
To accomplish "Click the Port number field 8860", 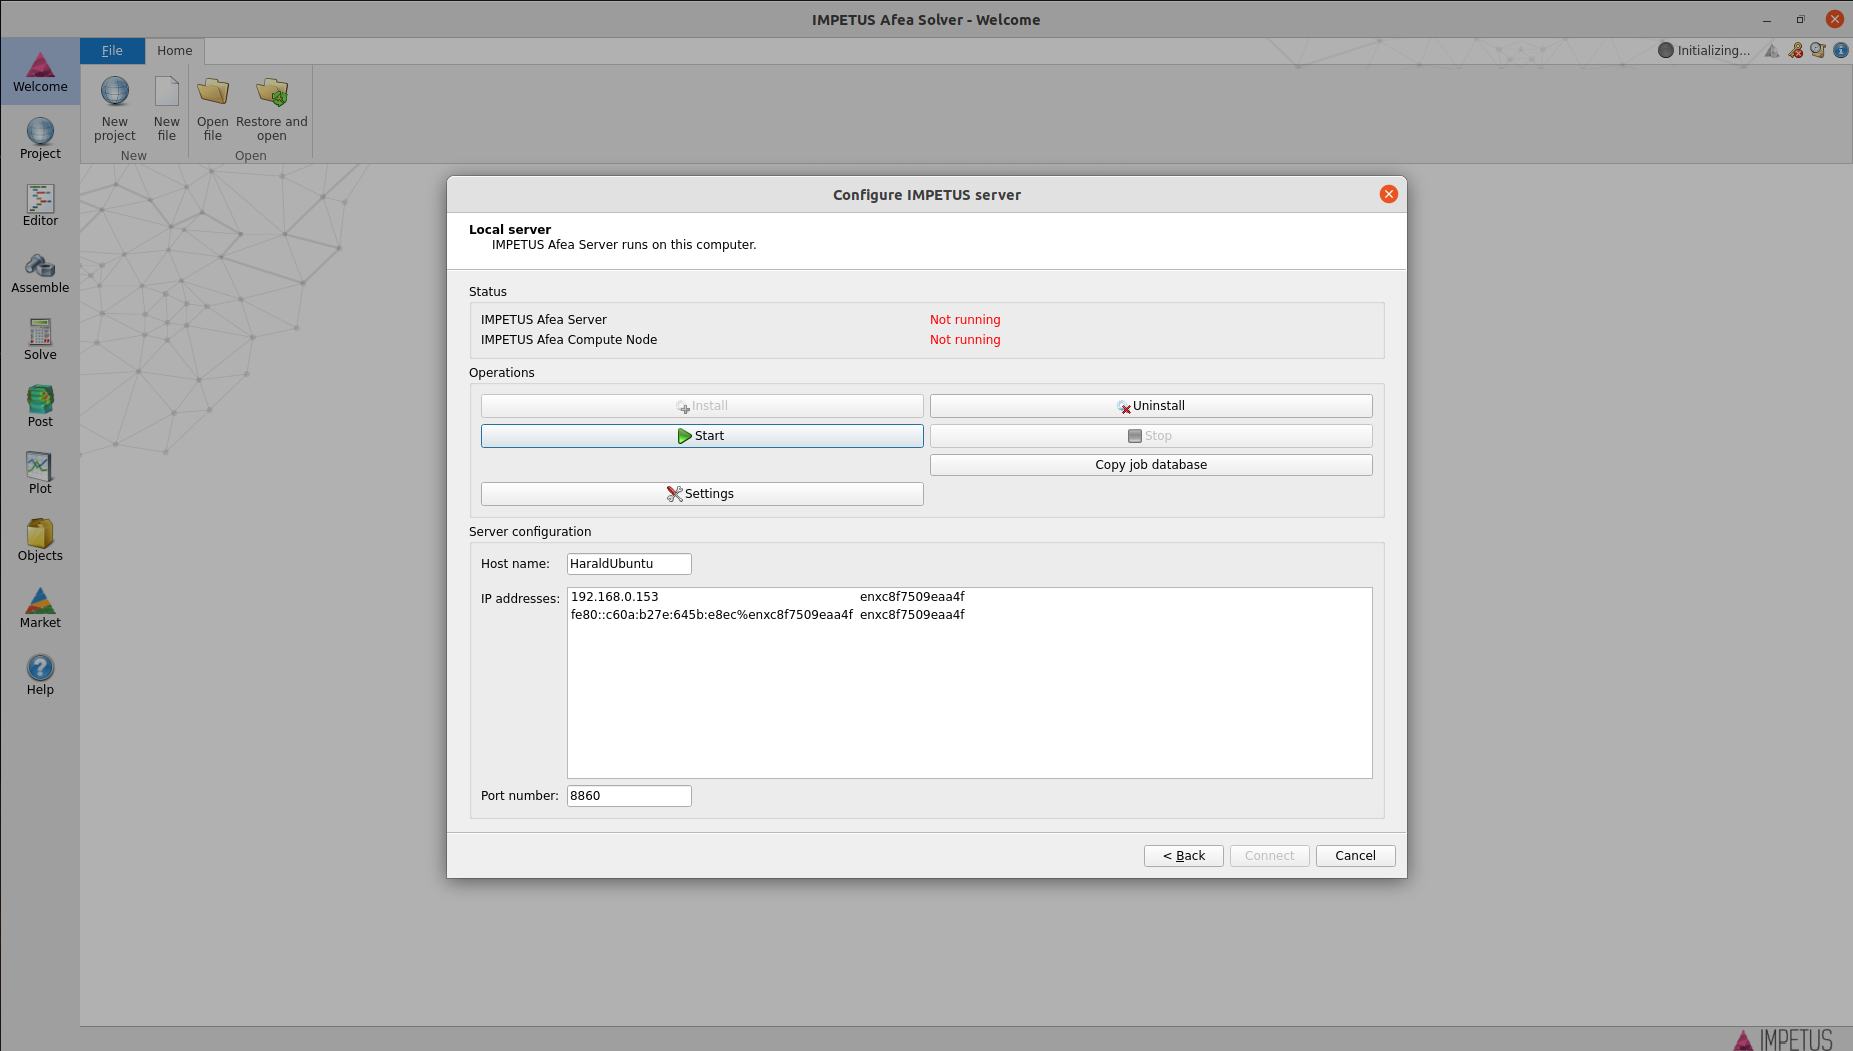I will [629, 796].
